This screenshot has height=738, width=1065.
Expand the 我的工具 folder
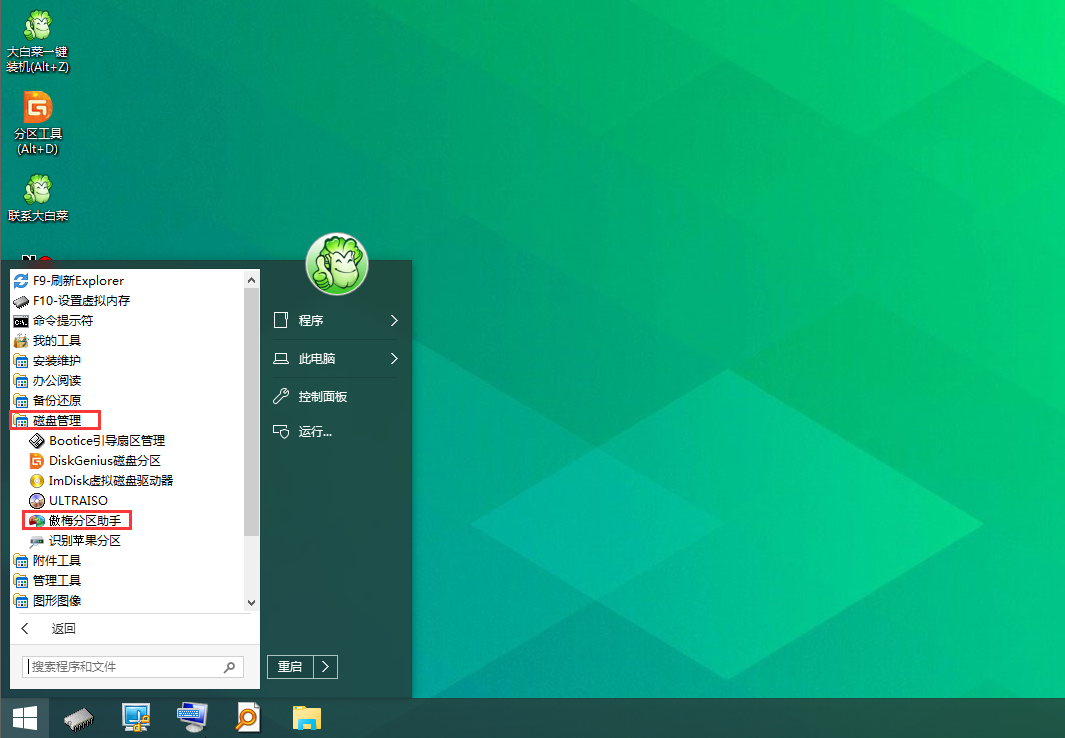pos(47,340)
